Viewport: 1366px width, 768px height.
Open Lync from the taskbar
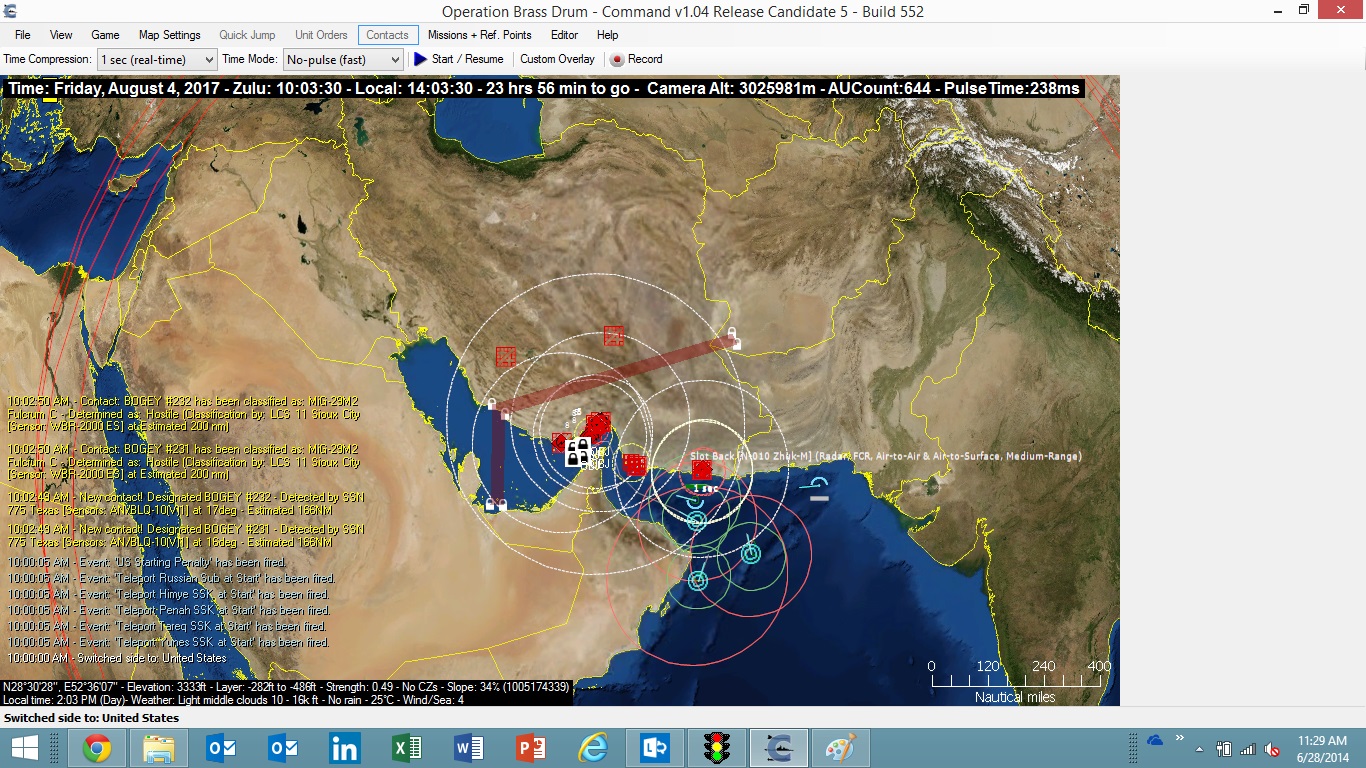coord(655,748)
